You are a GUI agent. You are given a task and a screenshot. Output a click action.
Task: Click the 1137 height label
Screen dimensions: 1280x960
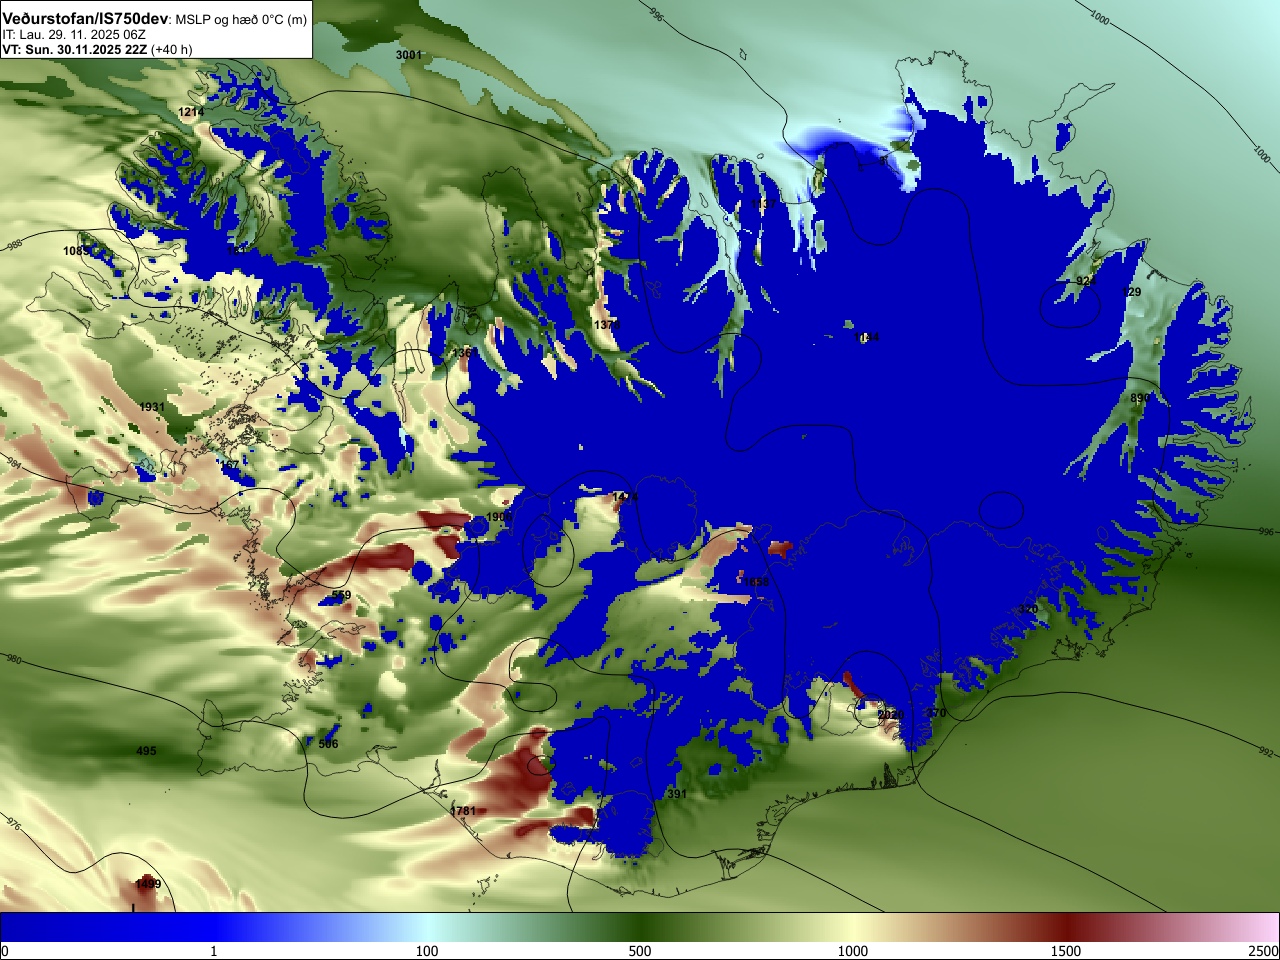(763, 204)
